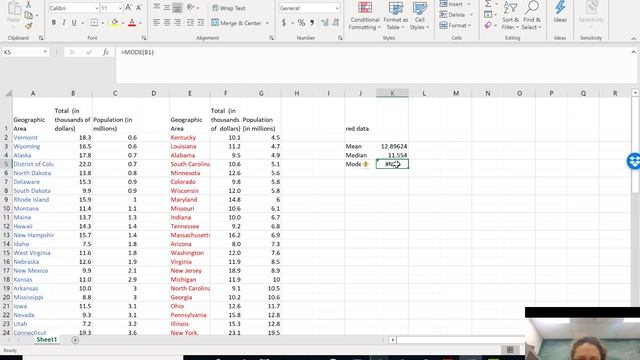The width and height of the screenshot is (640, 360).
Task: Apply Borders with the borders icon
Action: coord(94,23)
